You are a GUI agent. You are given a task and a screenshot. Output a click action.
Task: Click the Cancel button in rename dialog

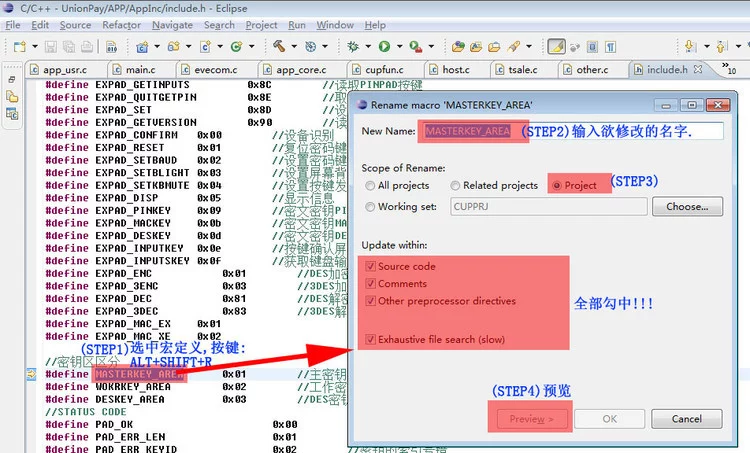tap(685, 419)
